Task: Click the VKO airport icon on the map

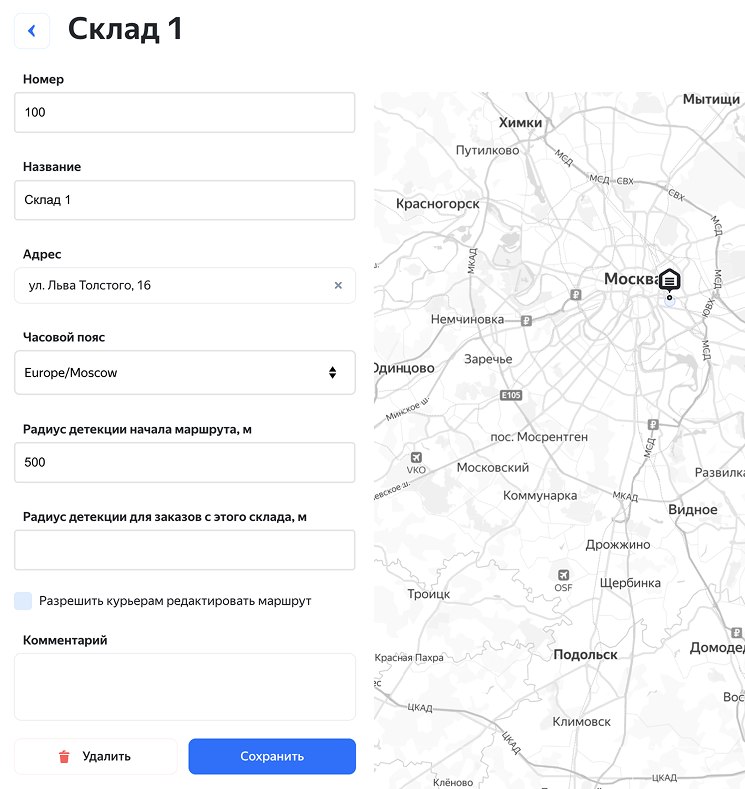Action: 416,457
